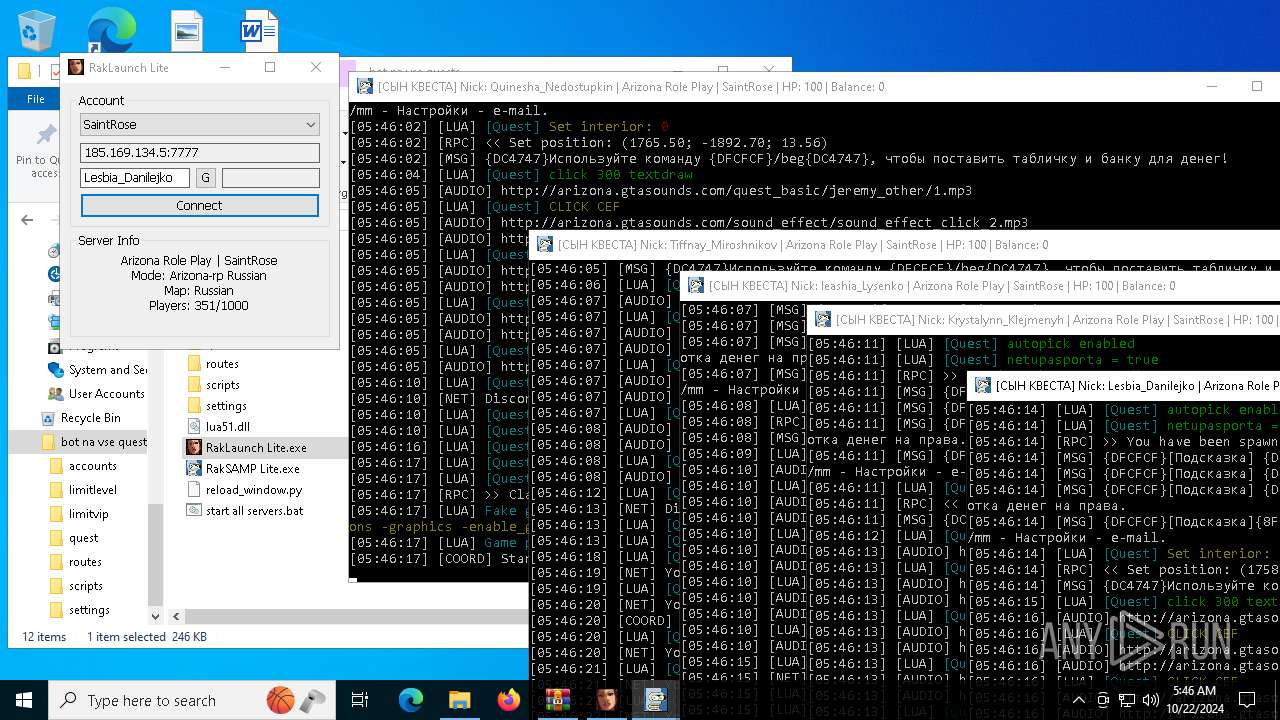Viewport: 1280px width, 720px height.
Task: Open the Windows Start menu
Action: click(24, 700)
